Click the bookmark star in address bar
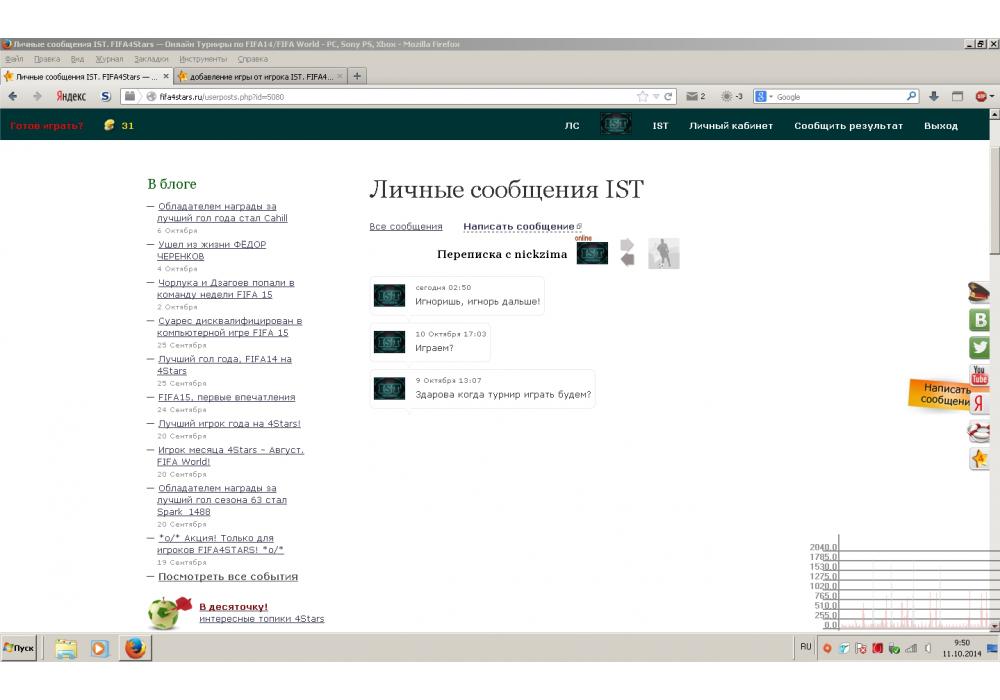The image size is (1000, 700). click(643, 97)
